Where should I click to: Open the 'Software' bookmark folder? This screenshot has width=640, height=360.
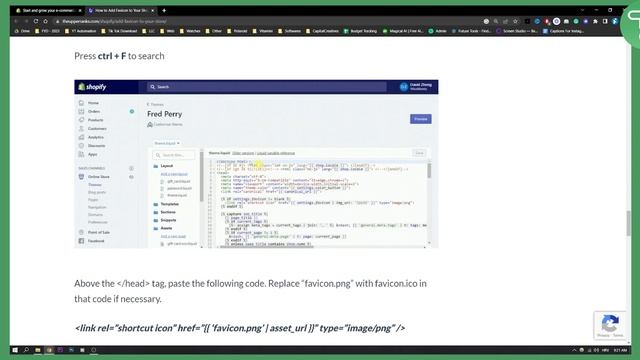coord(289,31)
